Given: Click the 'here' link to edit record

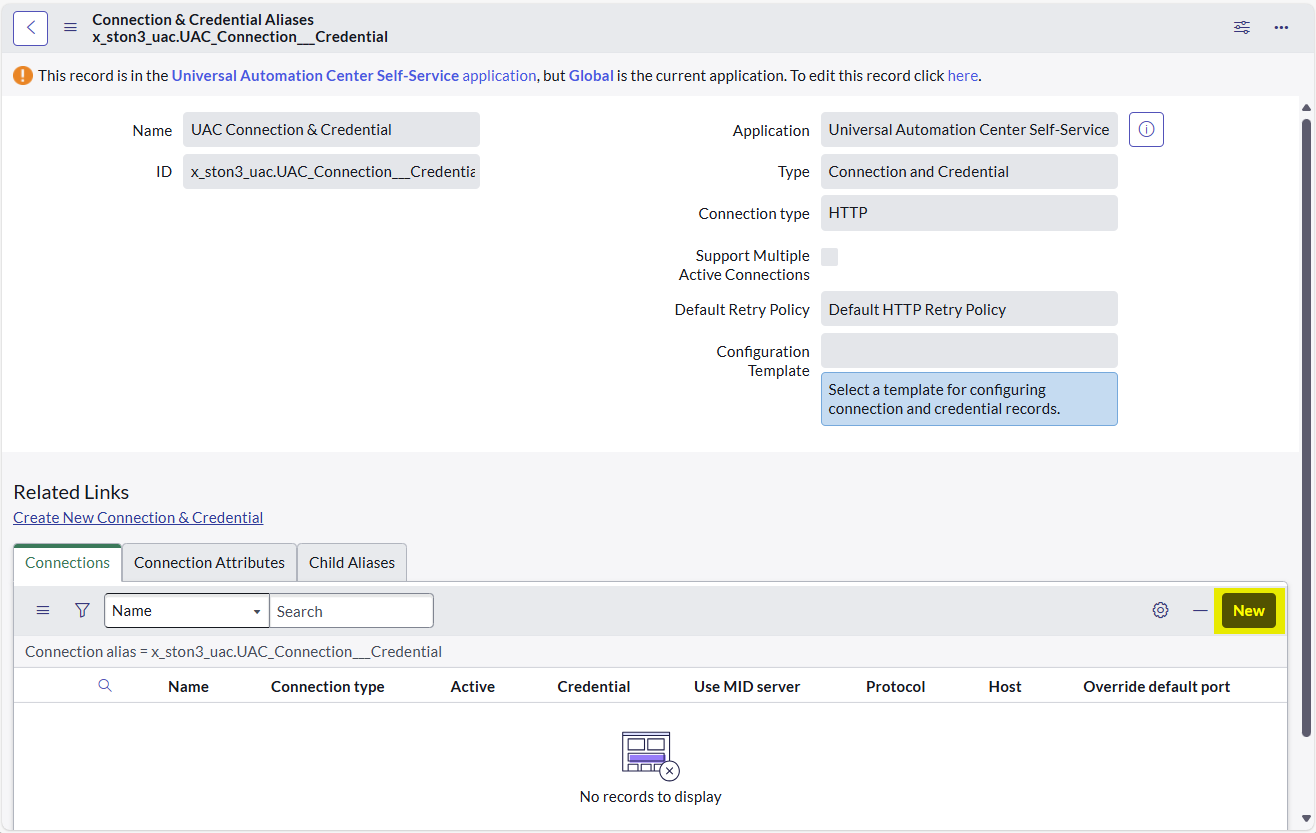Looking at the screenshot, I should tap(963, 75).
